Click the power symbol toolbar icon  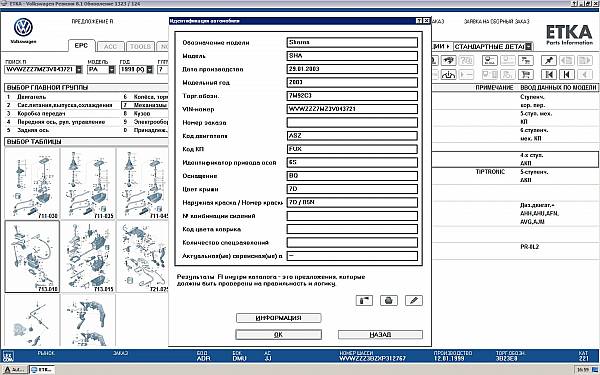[x=448, y=74]
